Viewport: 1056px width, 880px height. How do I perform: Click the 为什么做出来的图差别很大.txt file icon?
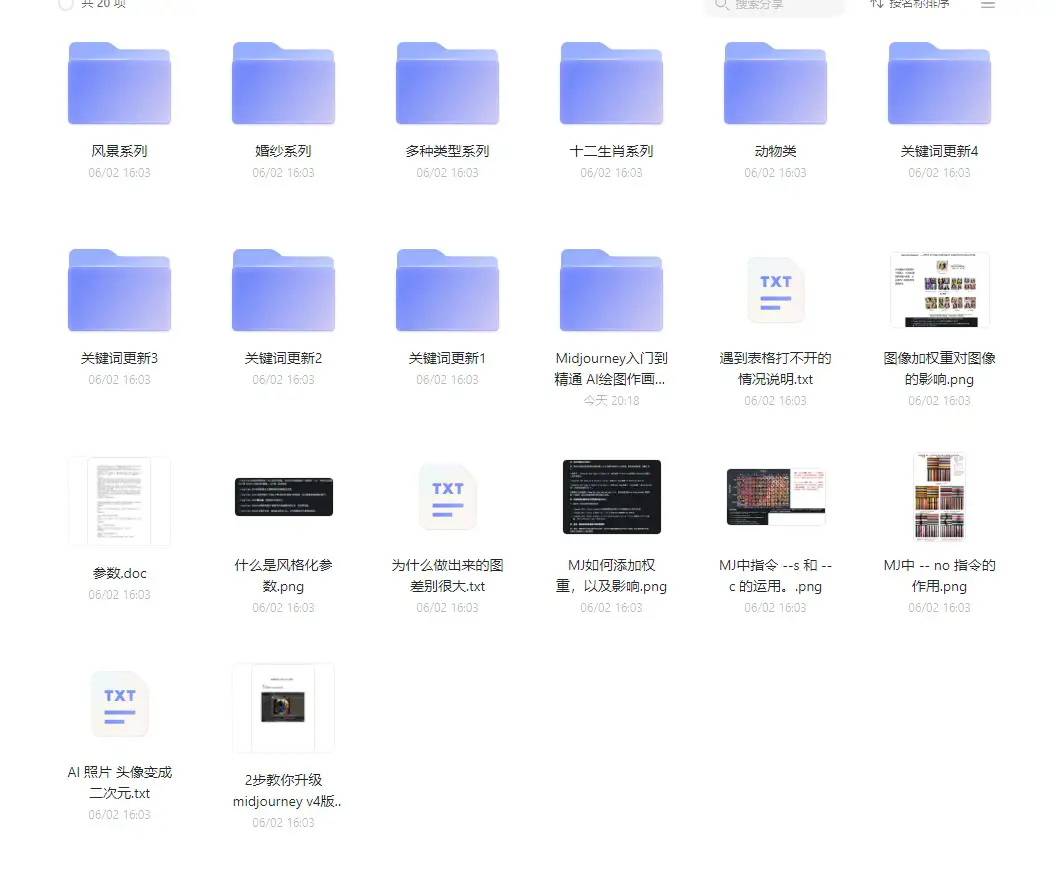click(447, 497)
